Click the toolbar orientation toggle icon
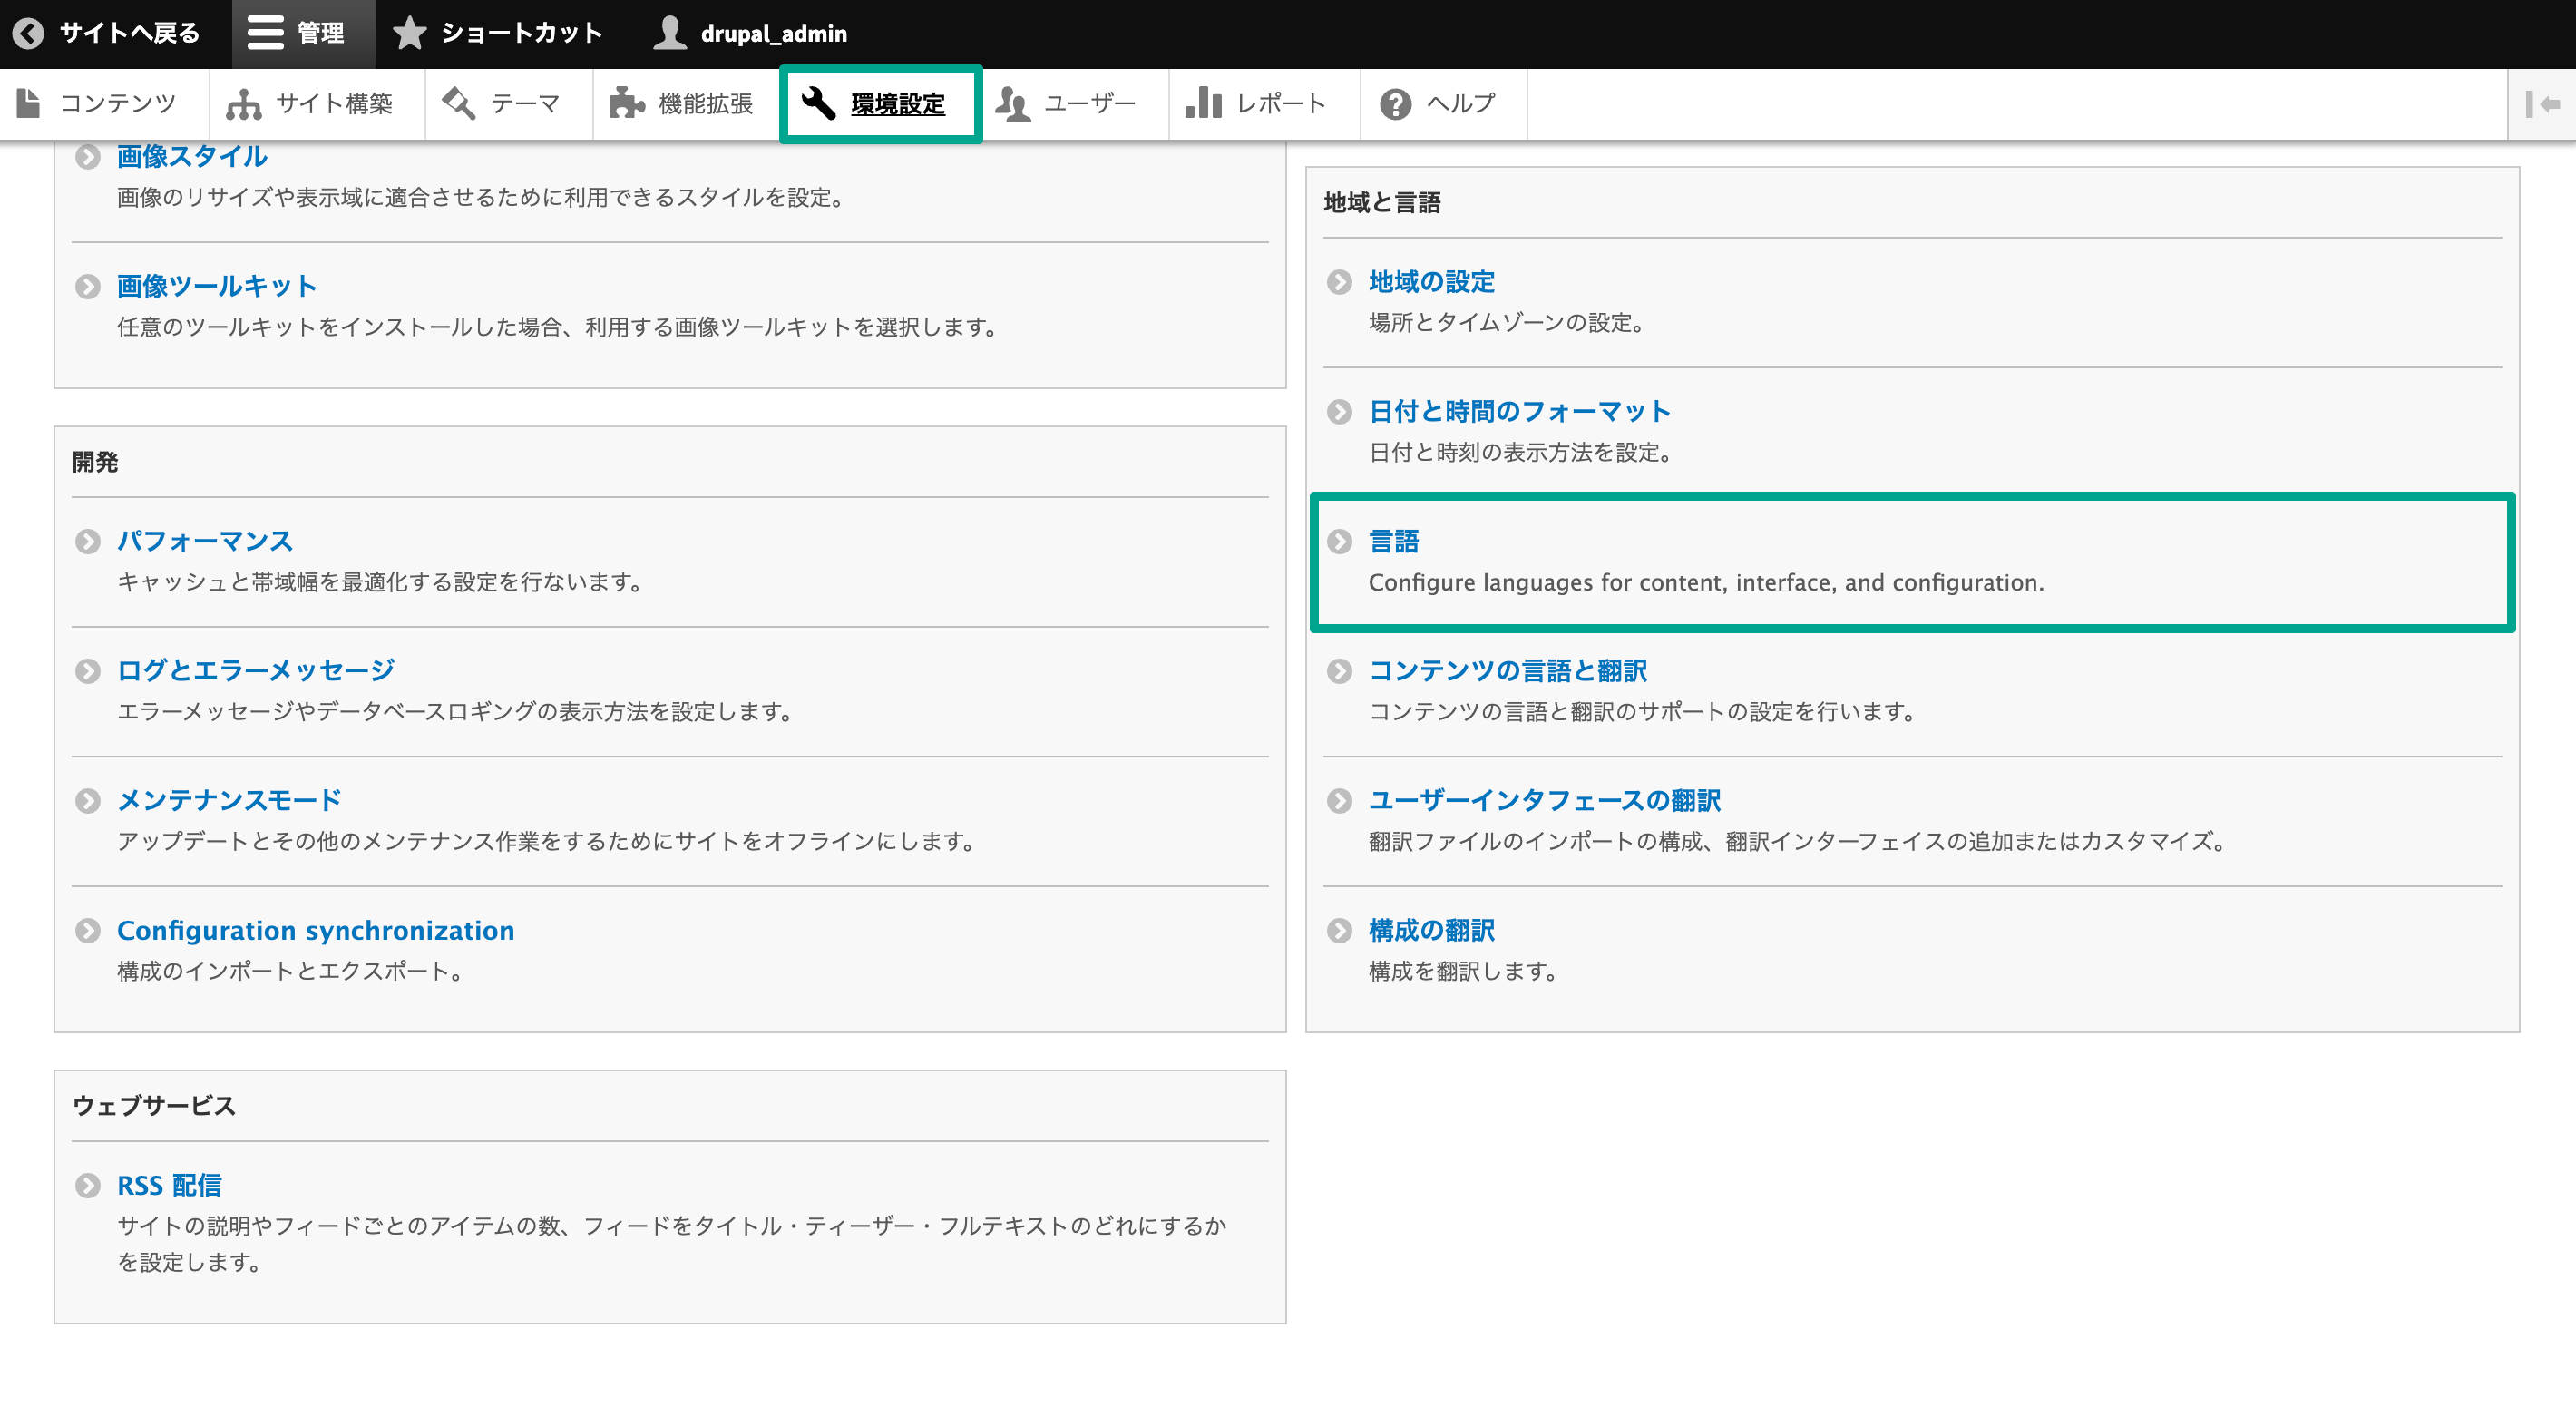This screenshot has height=1417, width=2576. [x=2542, y=103]
